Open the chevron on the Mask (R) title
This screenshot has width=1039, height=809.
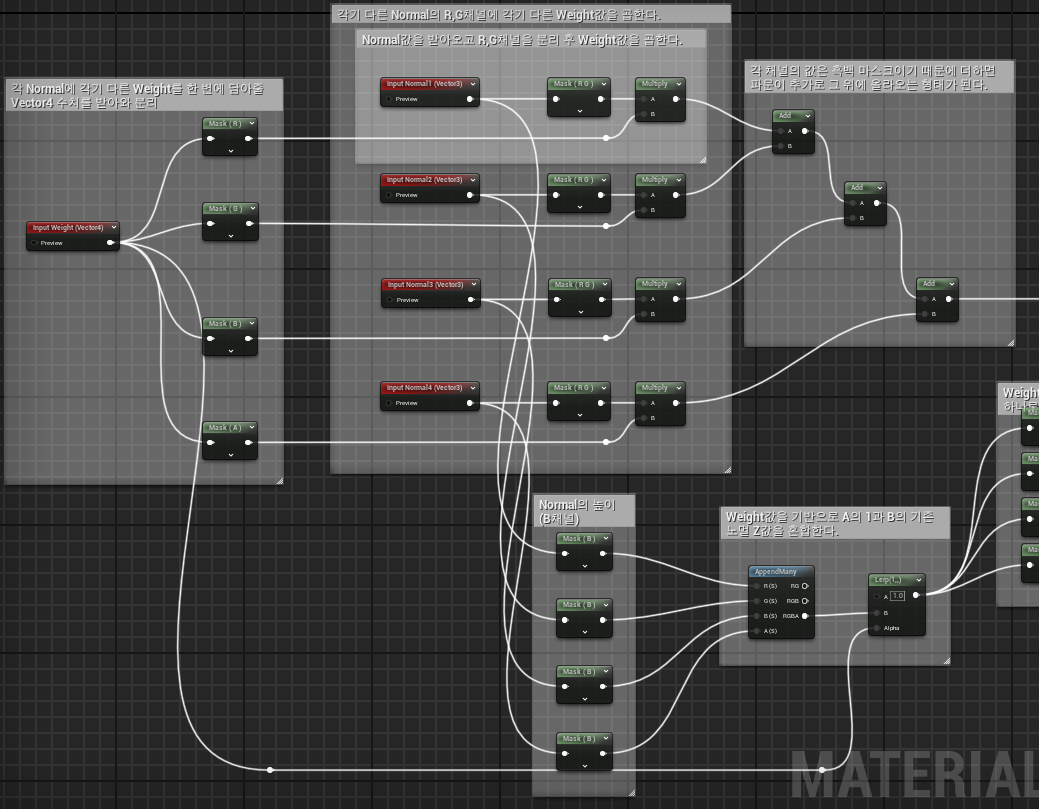coord(252,123)
